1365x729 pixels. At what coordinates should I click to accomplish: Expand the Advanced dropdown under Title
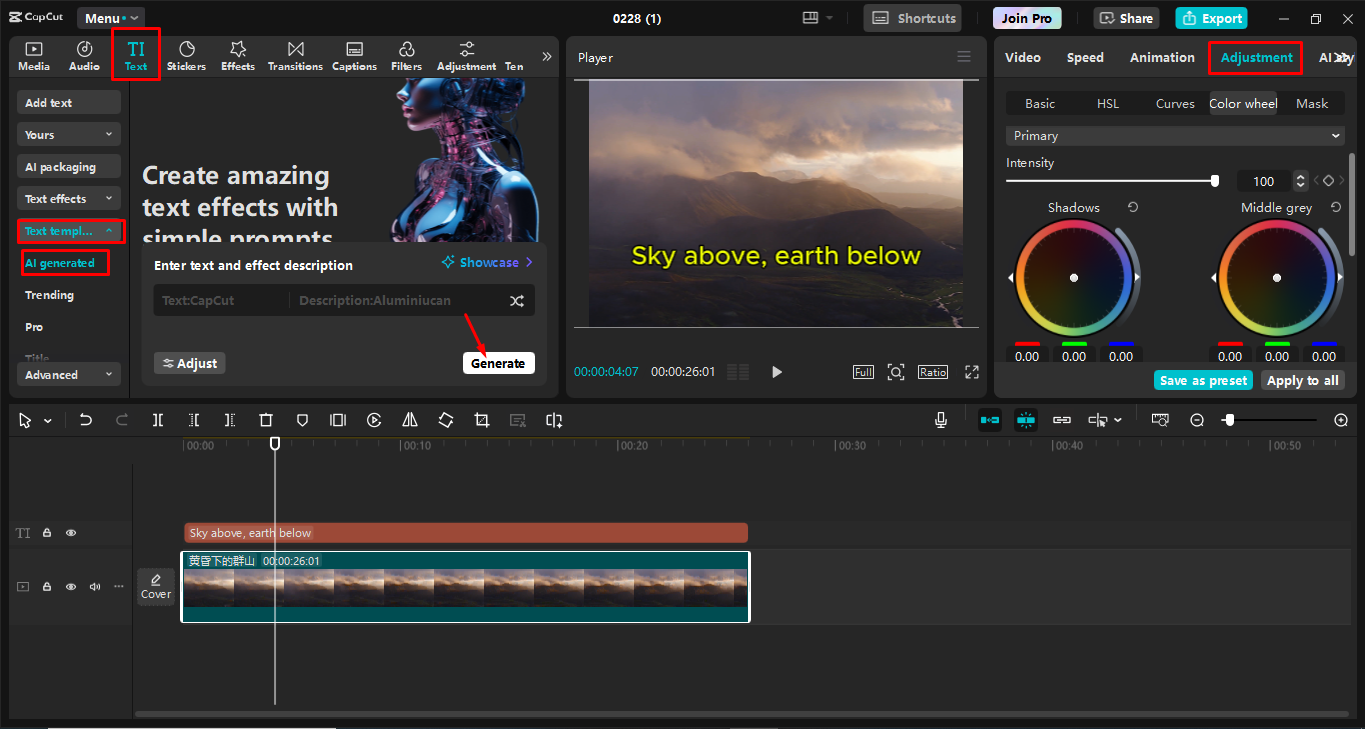(68, 374)
